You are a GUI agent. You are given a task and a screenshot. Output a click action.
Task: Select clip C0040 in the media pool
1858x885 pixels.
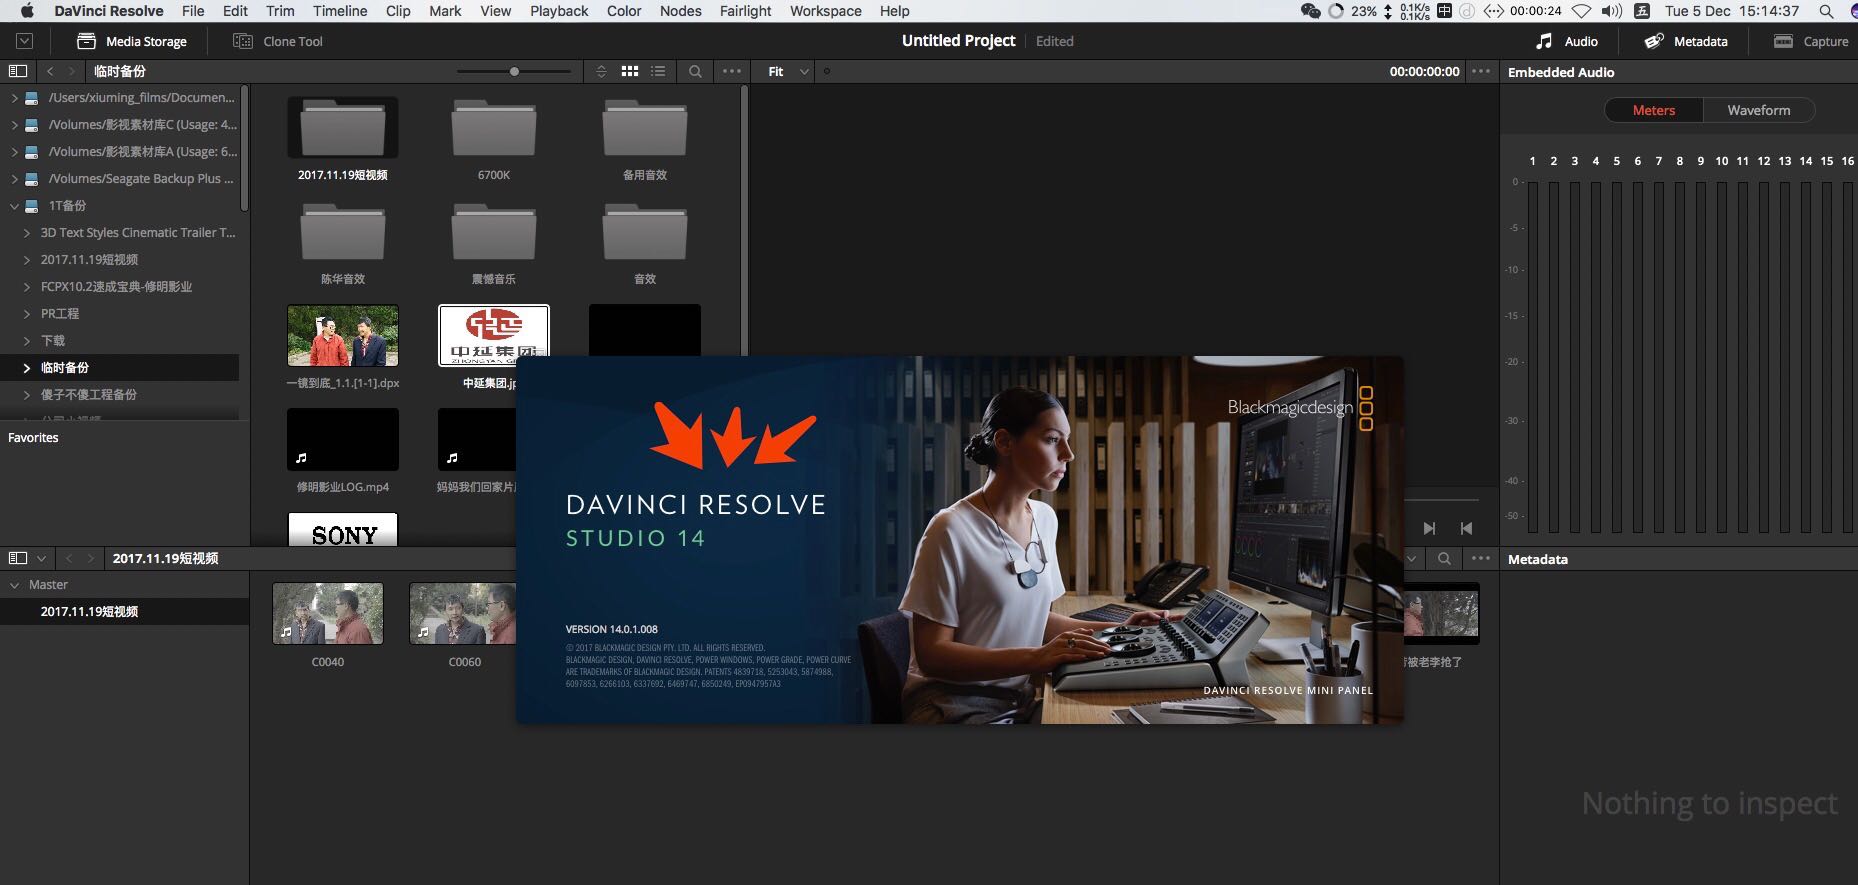pyautogui.click(x=328, y=614)
